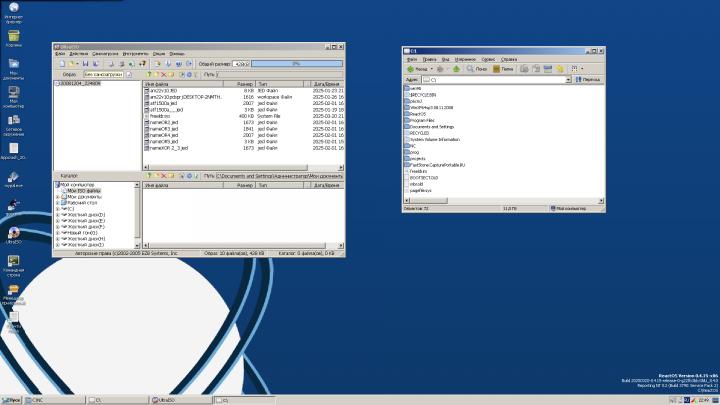Open the Internet browser desktop icon

click(x=14, y=10)
